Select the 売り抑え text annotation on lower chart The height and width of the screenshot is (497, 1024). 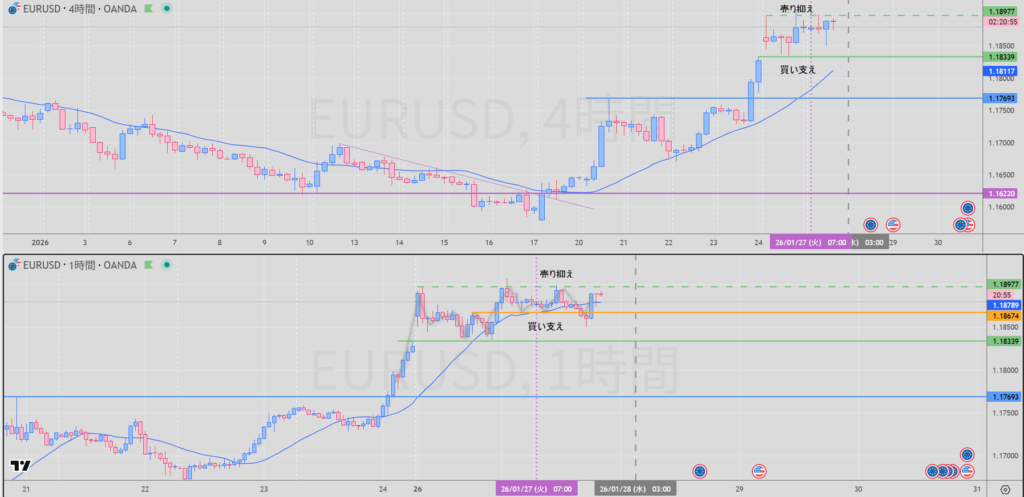(557, 273)
